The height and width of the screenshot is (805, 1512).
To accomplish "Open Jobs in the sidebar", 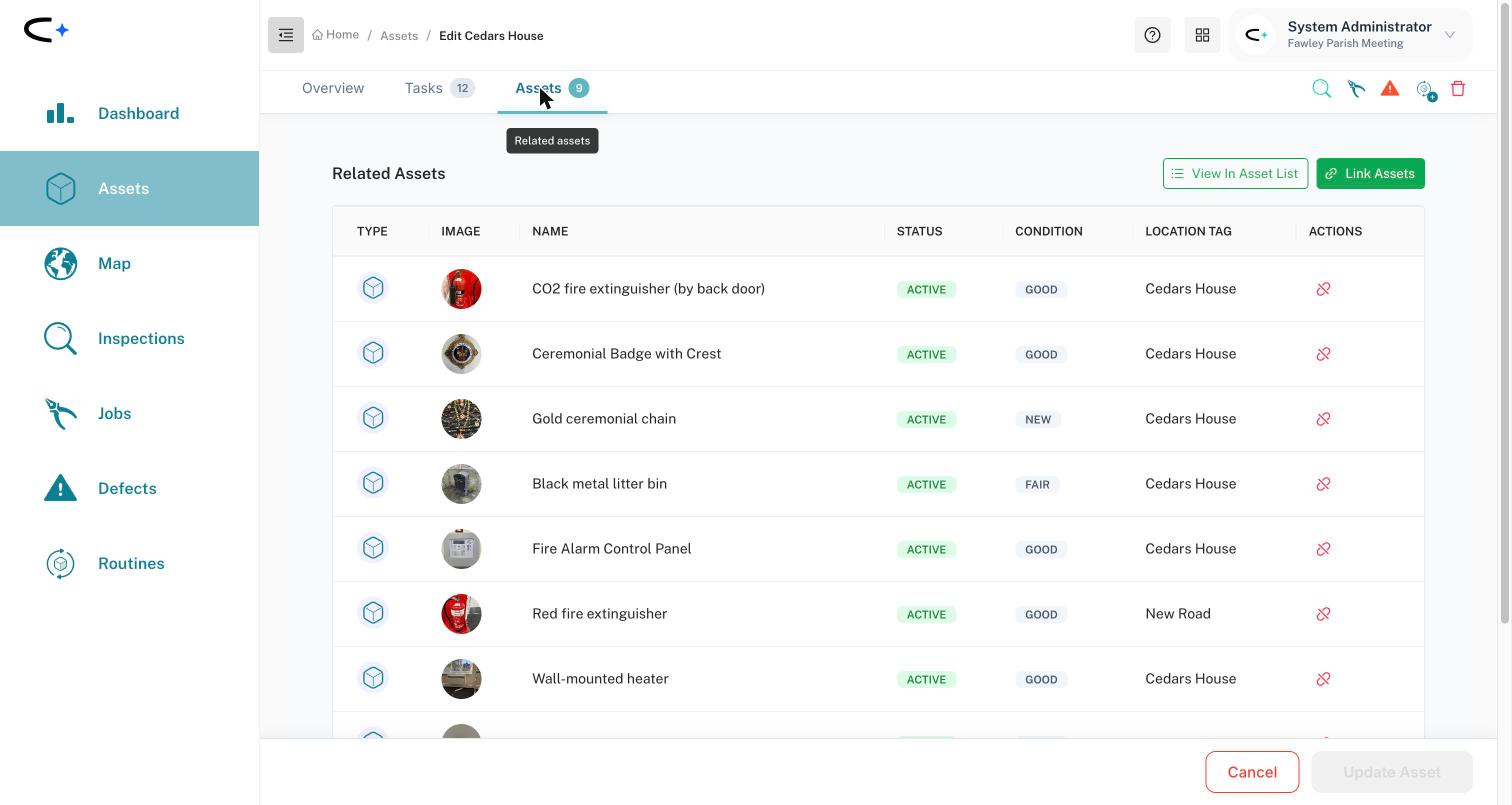I will (x=129, y=413).
